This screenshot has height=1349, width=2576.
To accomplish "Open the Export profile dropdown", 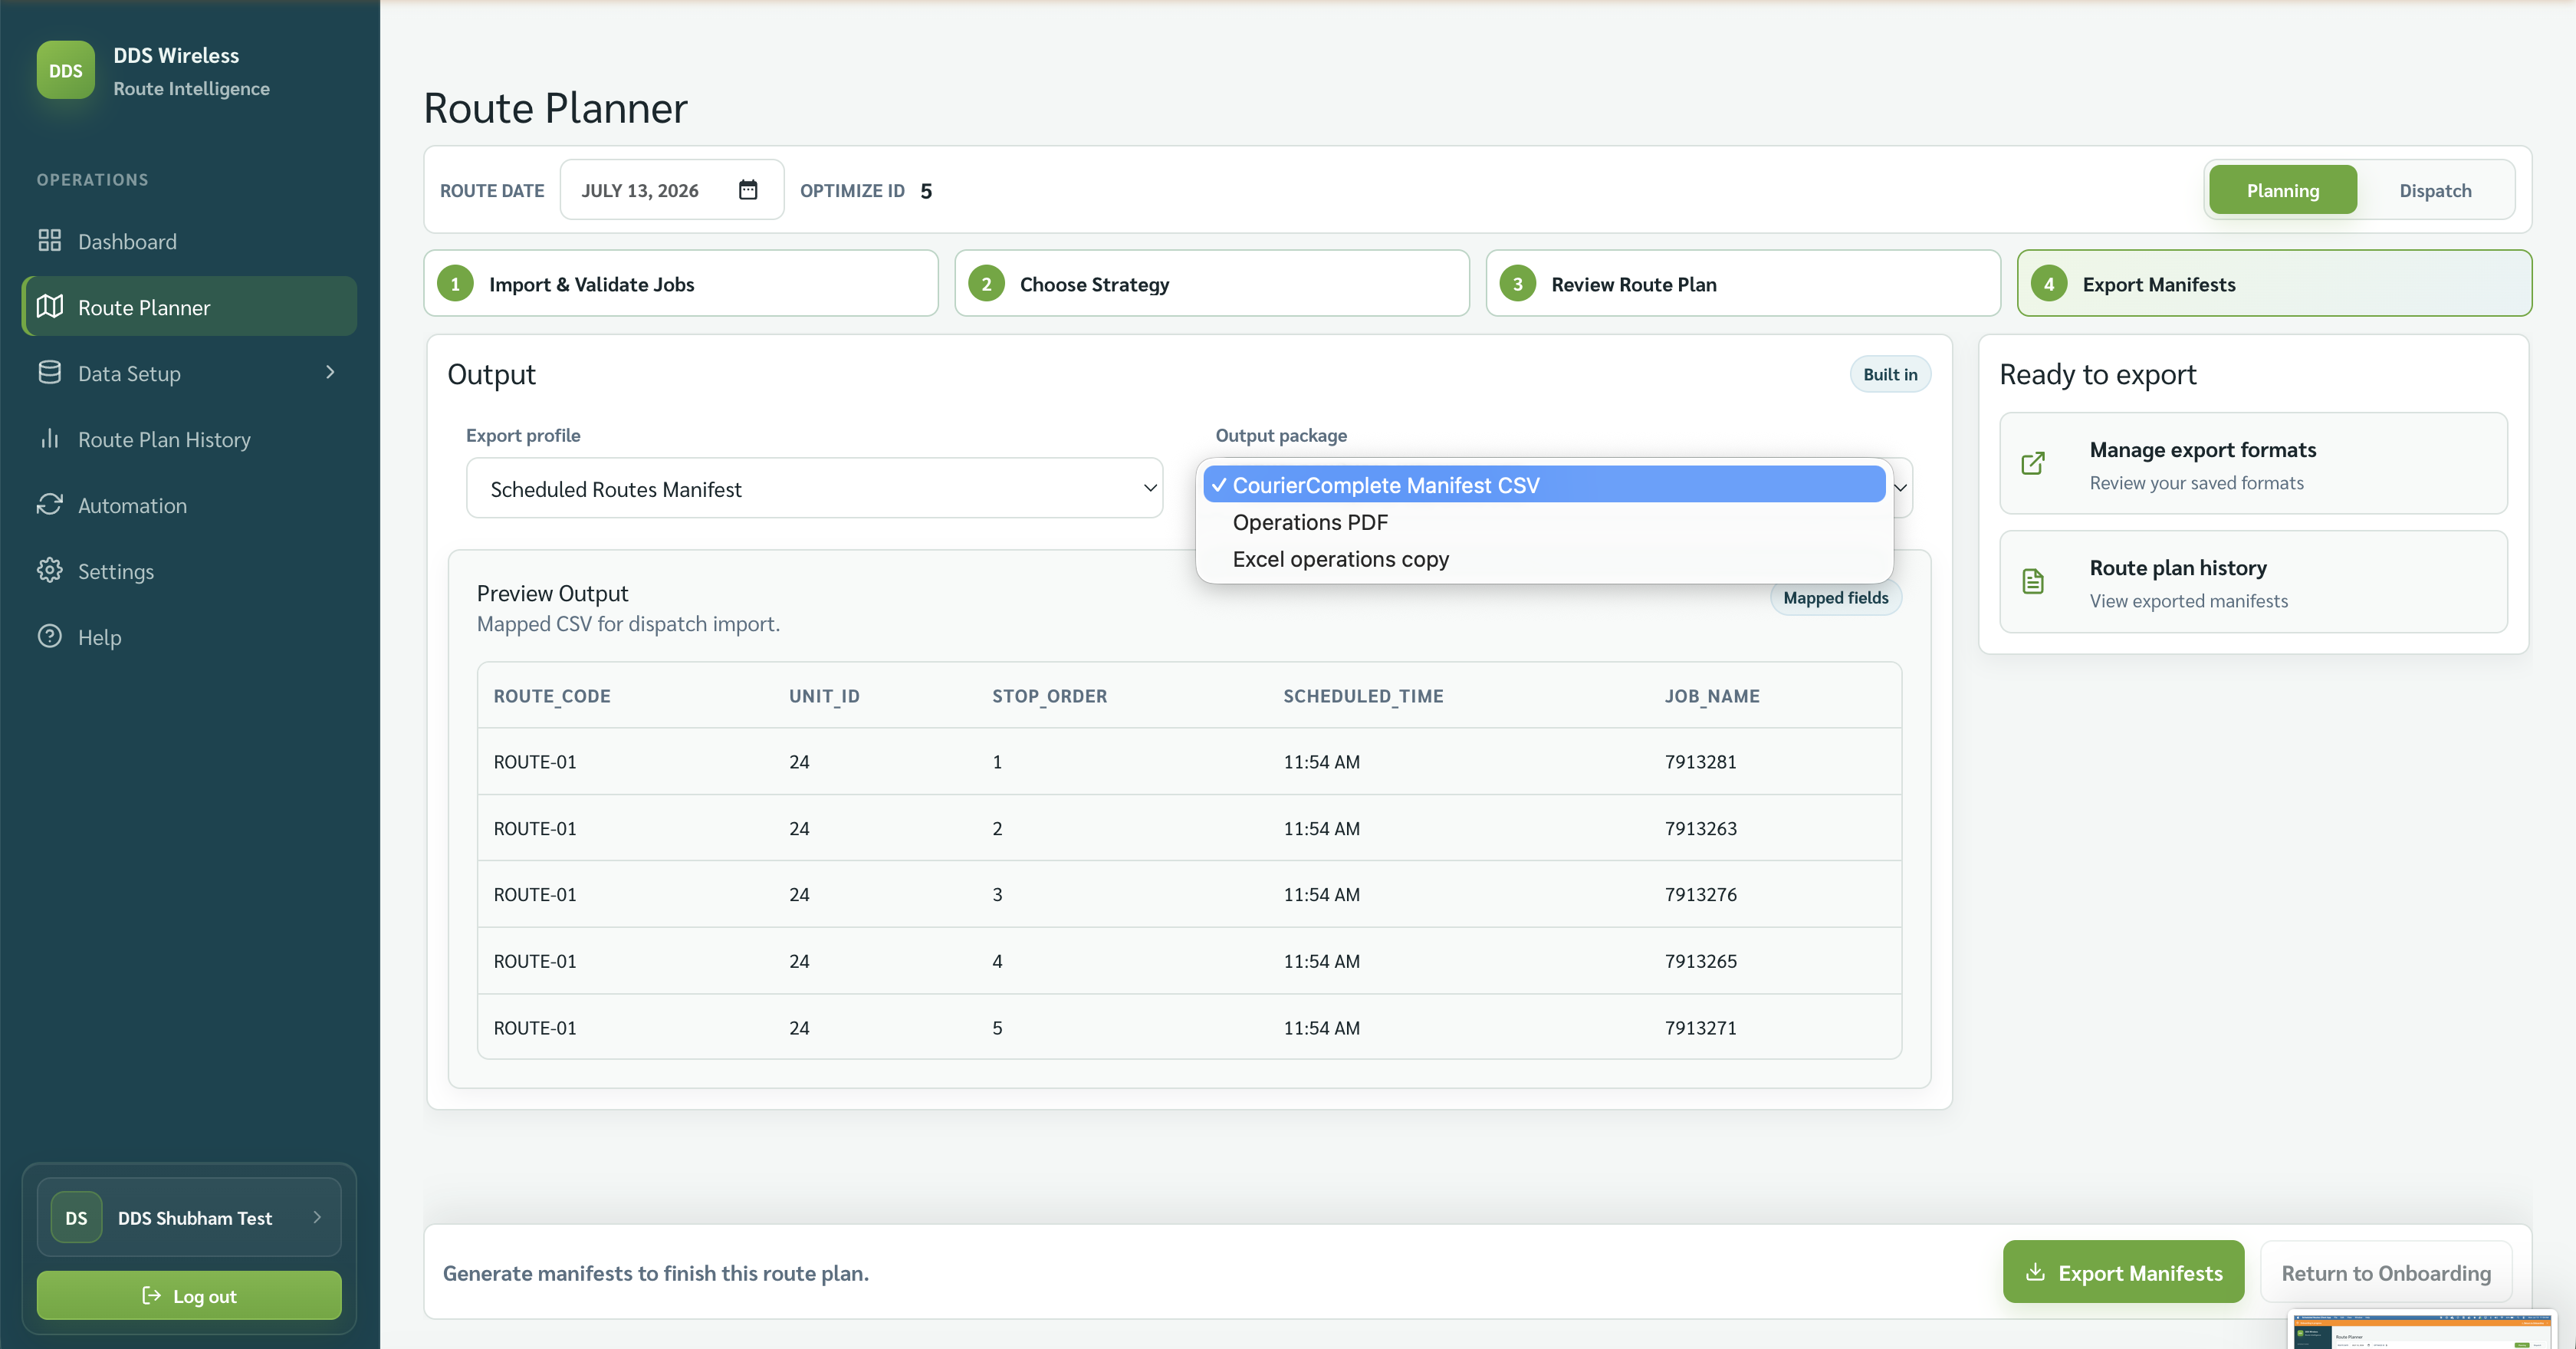I will click(x=814, y=488).
